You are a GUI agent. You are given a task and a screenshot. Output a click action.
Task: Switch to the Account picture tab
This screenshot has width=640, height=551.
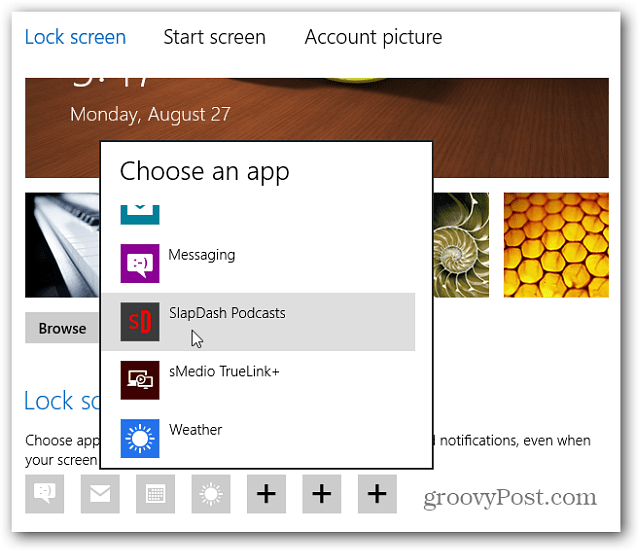(373, 37)
